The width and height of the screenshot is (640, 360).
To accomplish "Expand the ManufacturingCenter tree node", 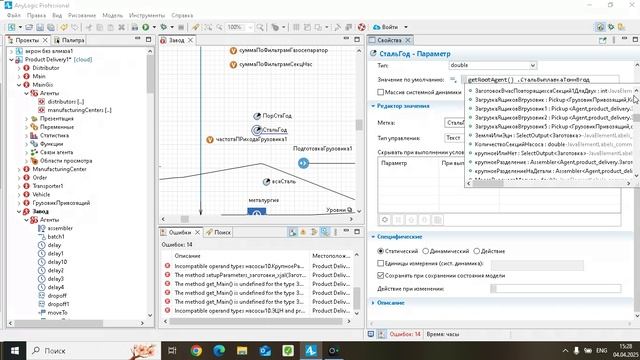I will (x=19, y=169).
